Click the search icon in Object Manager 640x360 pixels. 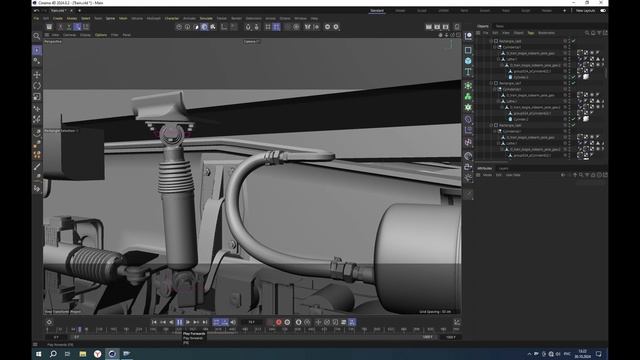pyautogui.click(x=587, y=33)
